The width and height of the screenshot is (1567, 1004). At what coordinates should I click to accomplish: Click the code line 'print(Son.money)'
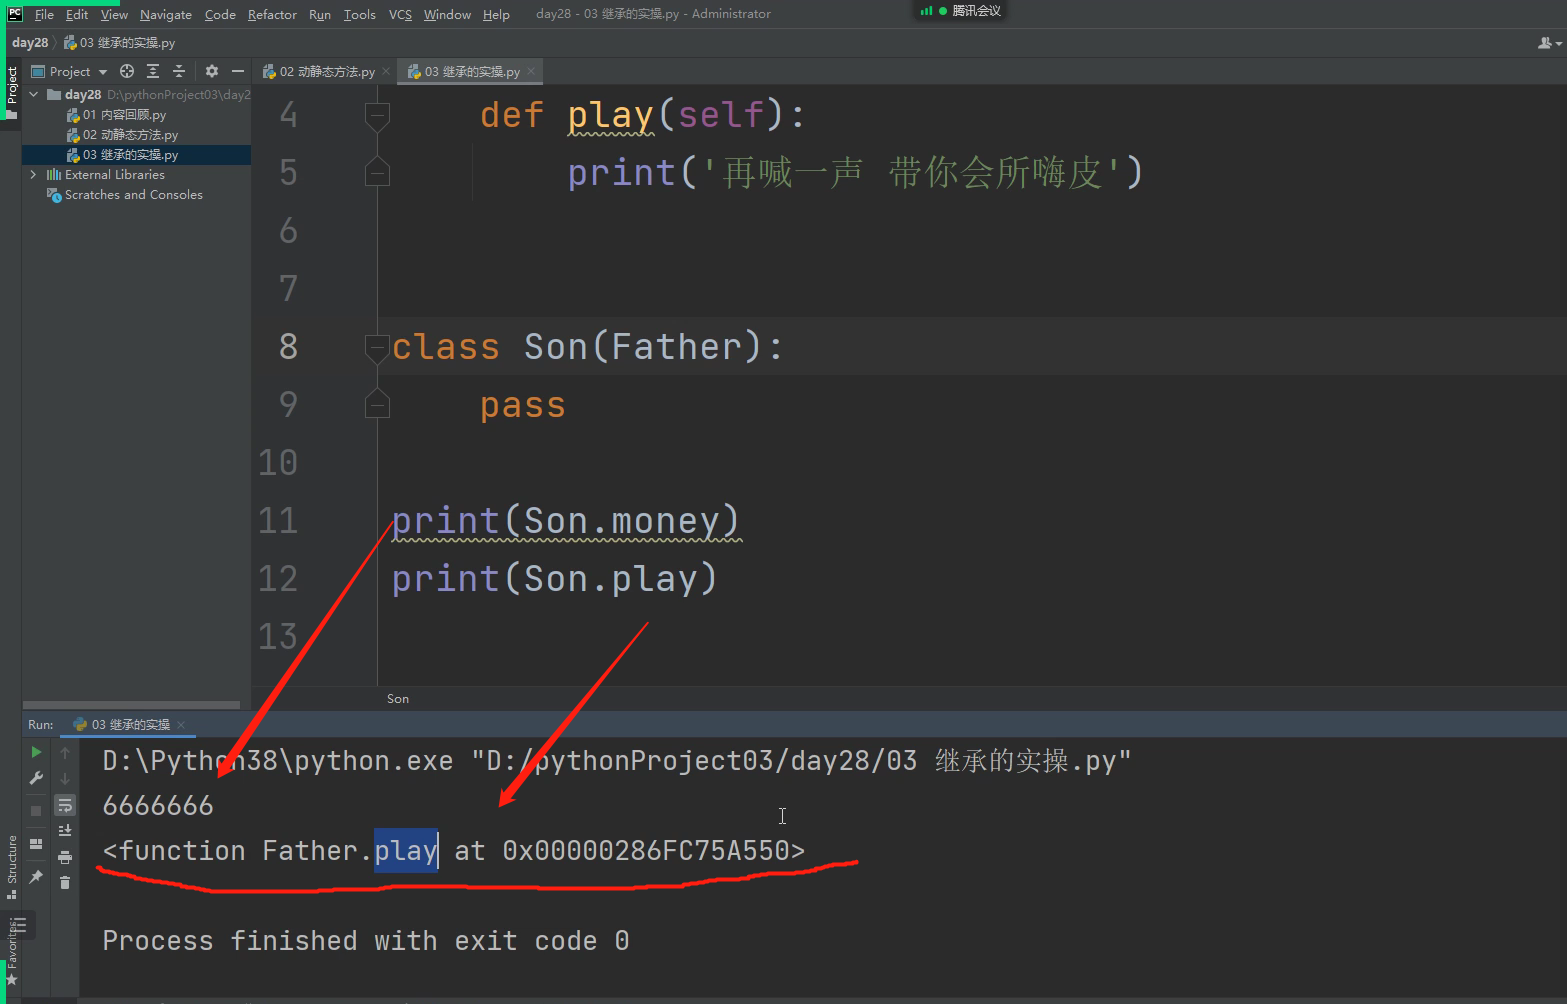[x=566, y=520]
